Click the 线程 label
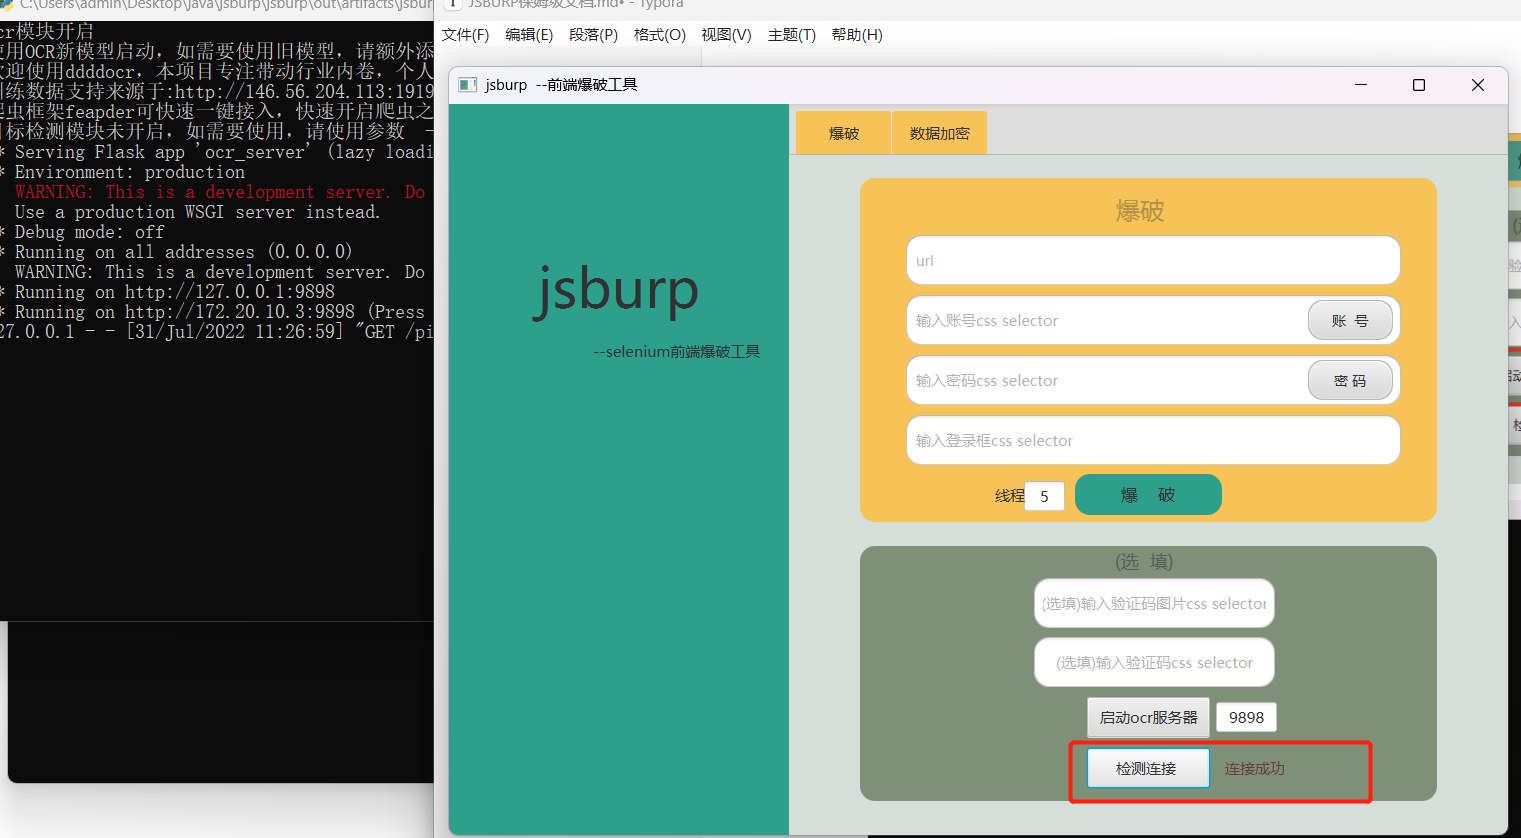 tap(1009, 496)
